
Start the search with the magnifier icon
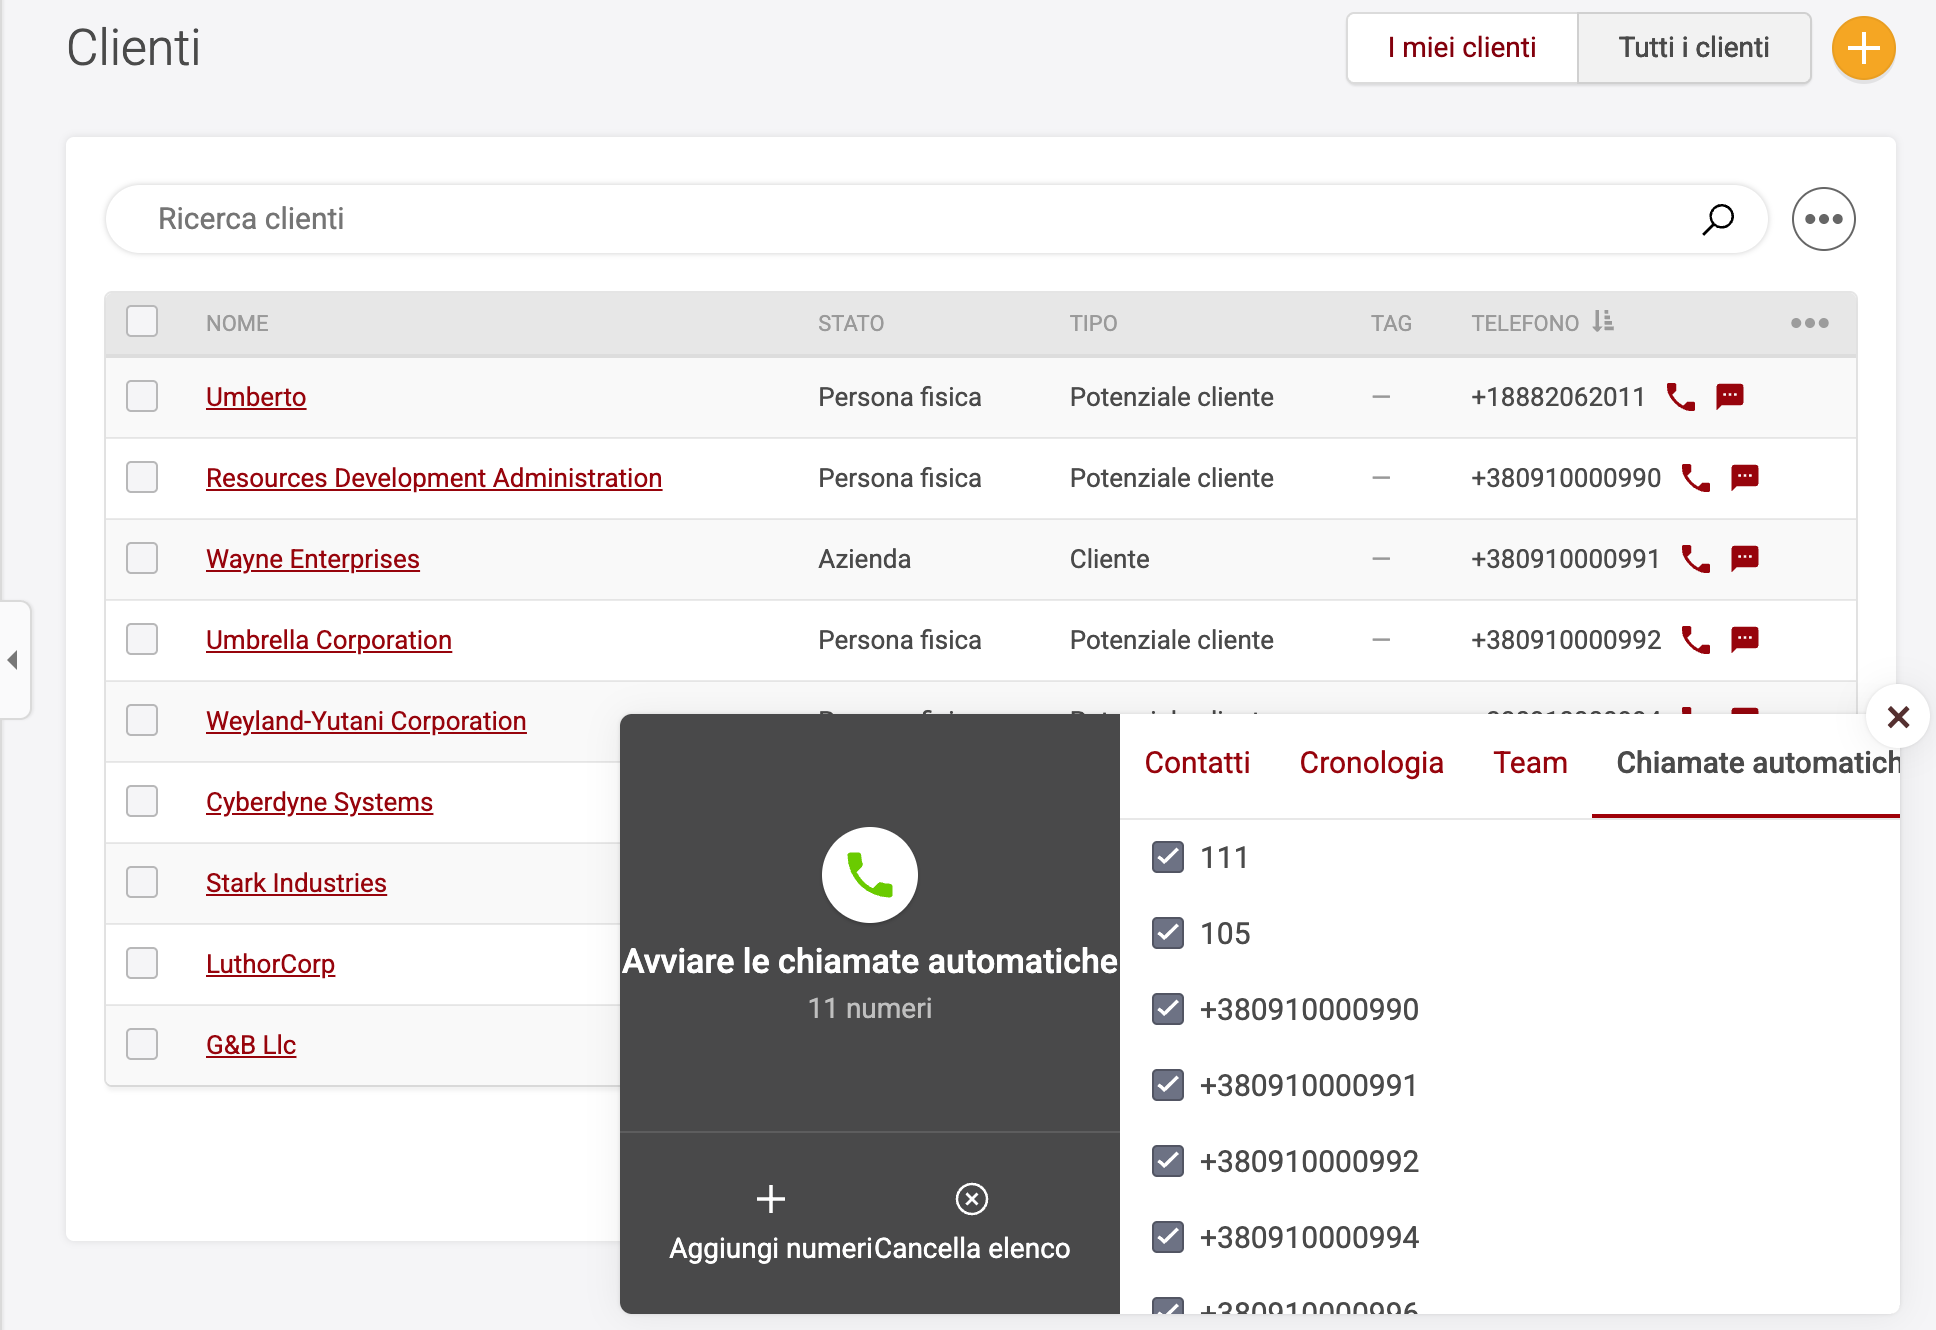[x=1716, y=219]
